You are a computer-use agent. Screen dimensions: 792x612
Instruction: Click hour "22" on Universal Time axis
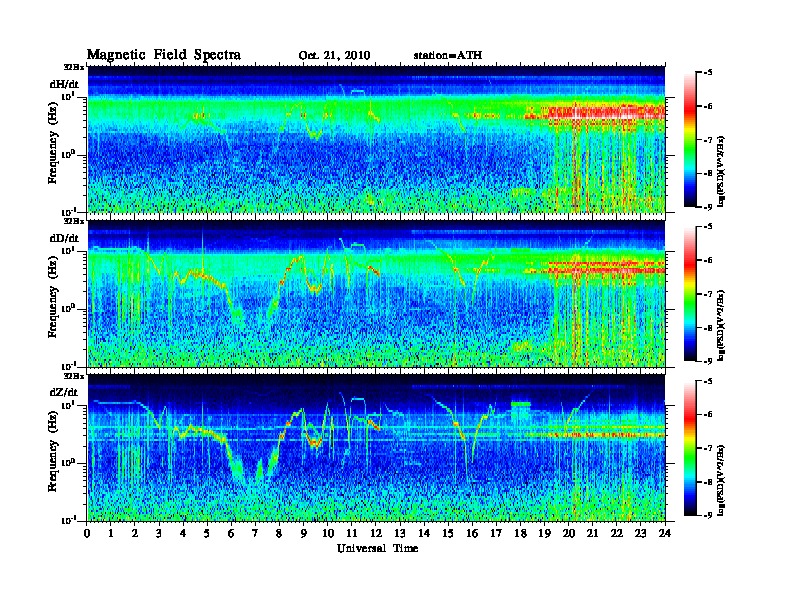pyautogui.click(x=617, y=533)
